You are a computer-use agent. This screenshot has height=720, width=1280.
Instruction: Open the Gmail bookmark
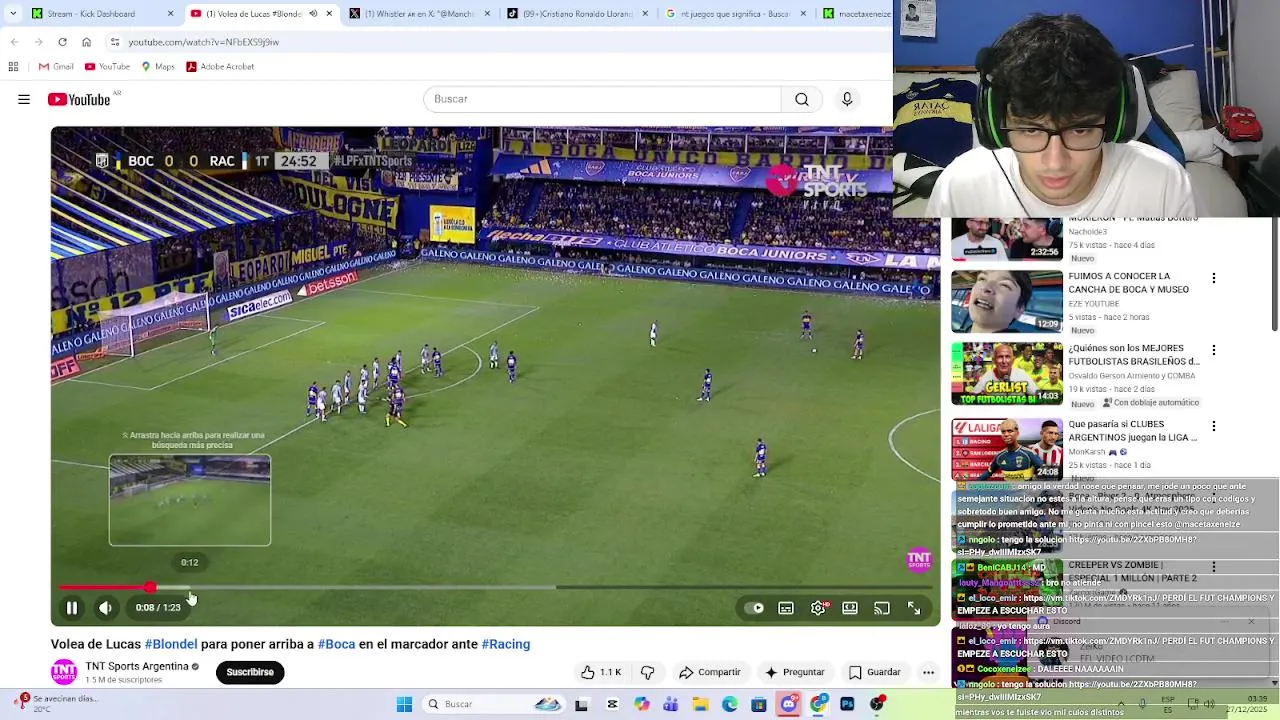(56, 67)
